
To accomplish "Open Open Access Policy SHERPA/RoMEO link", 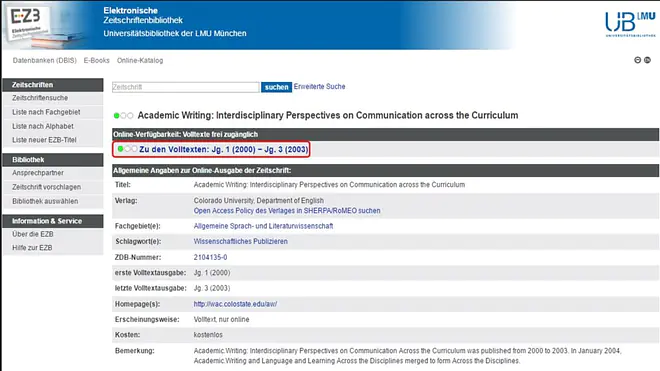I will [287, 211].
